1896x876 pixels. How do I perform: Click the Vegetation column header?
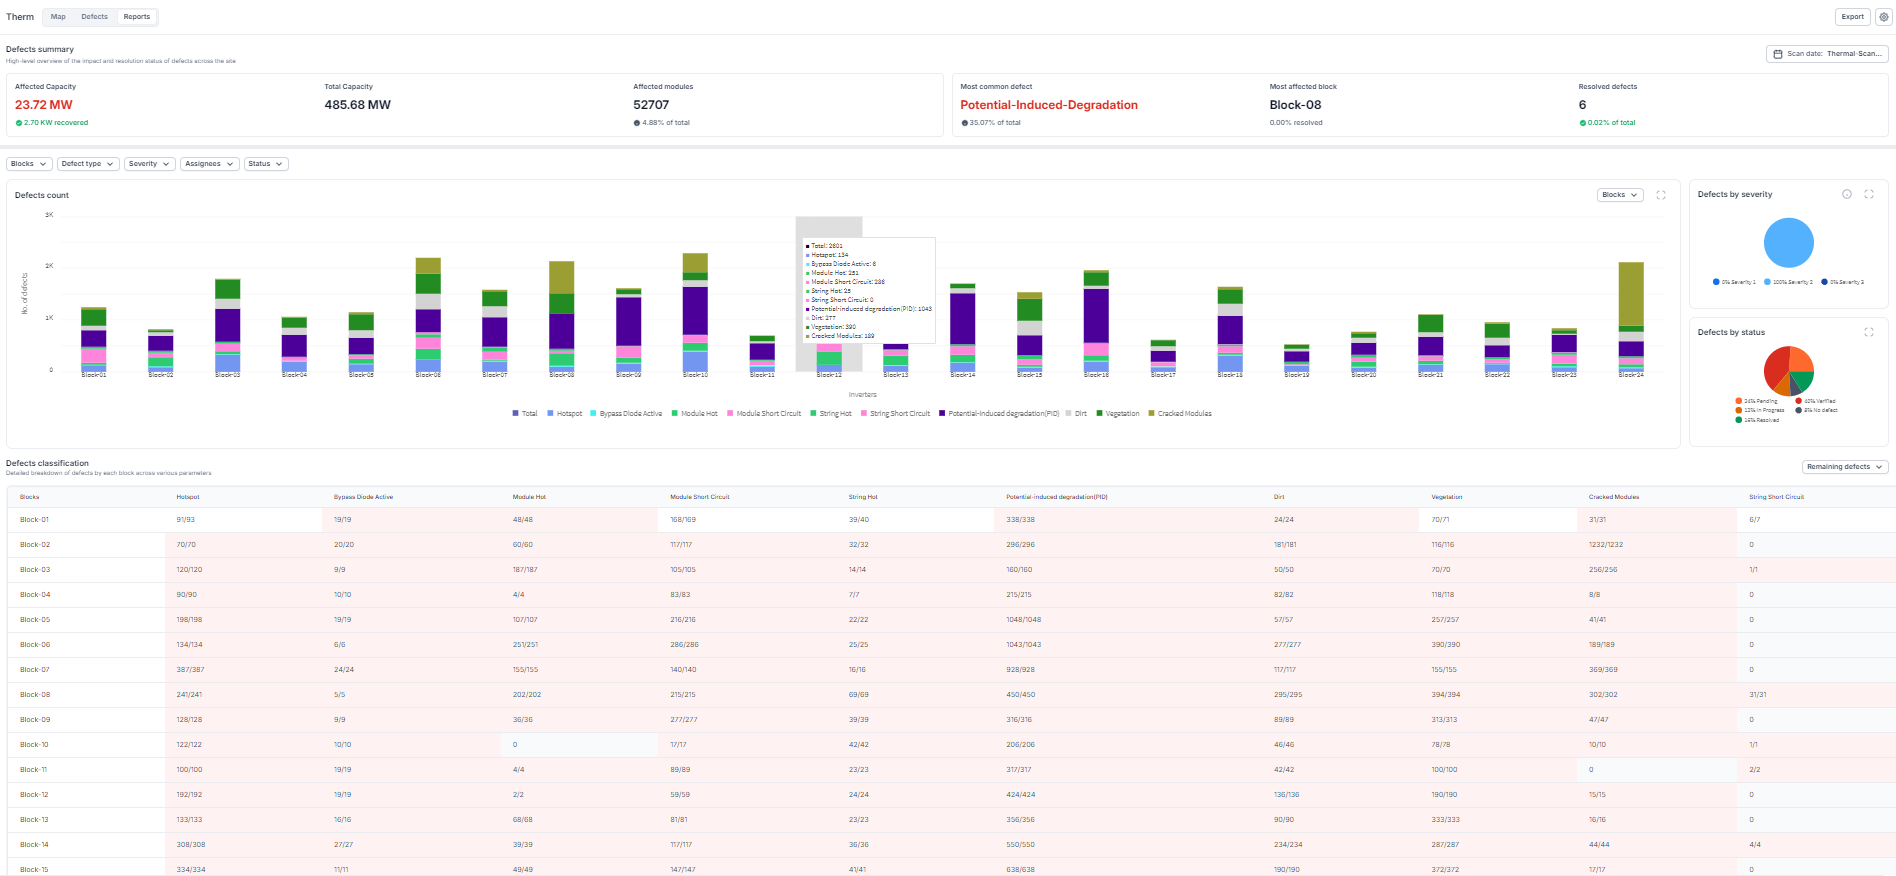click(1447, 497)
